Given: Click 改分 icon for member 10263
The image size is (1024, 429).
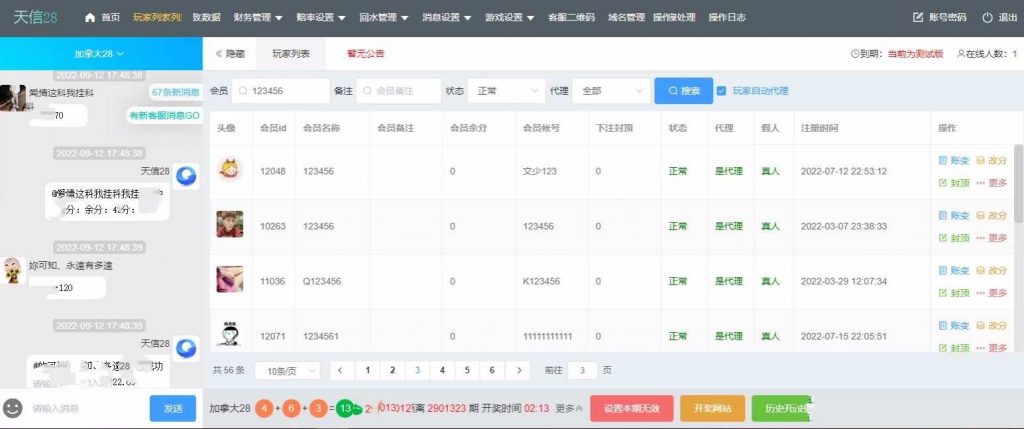Looking at the screenshot, I should 981,215.
